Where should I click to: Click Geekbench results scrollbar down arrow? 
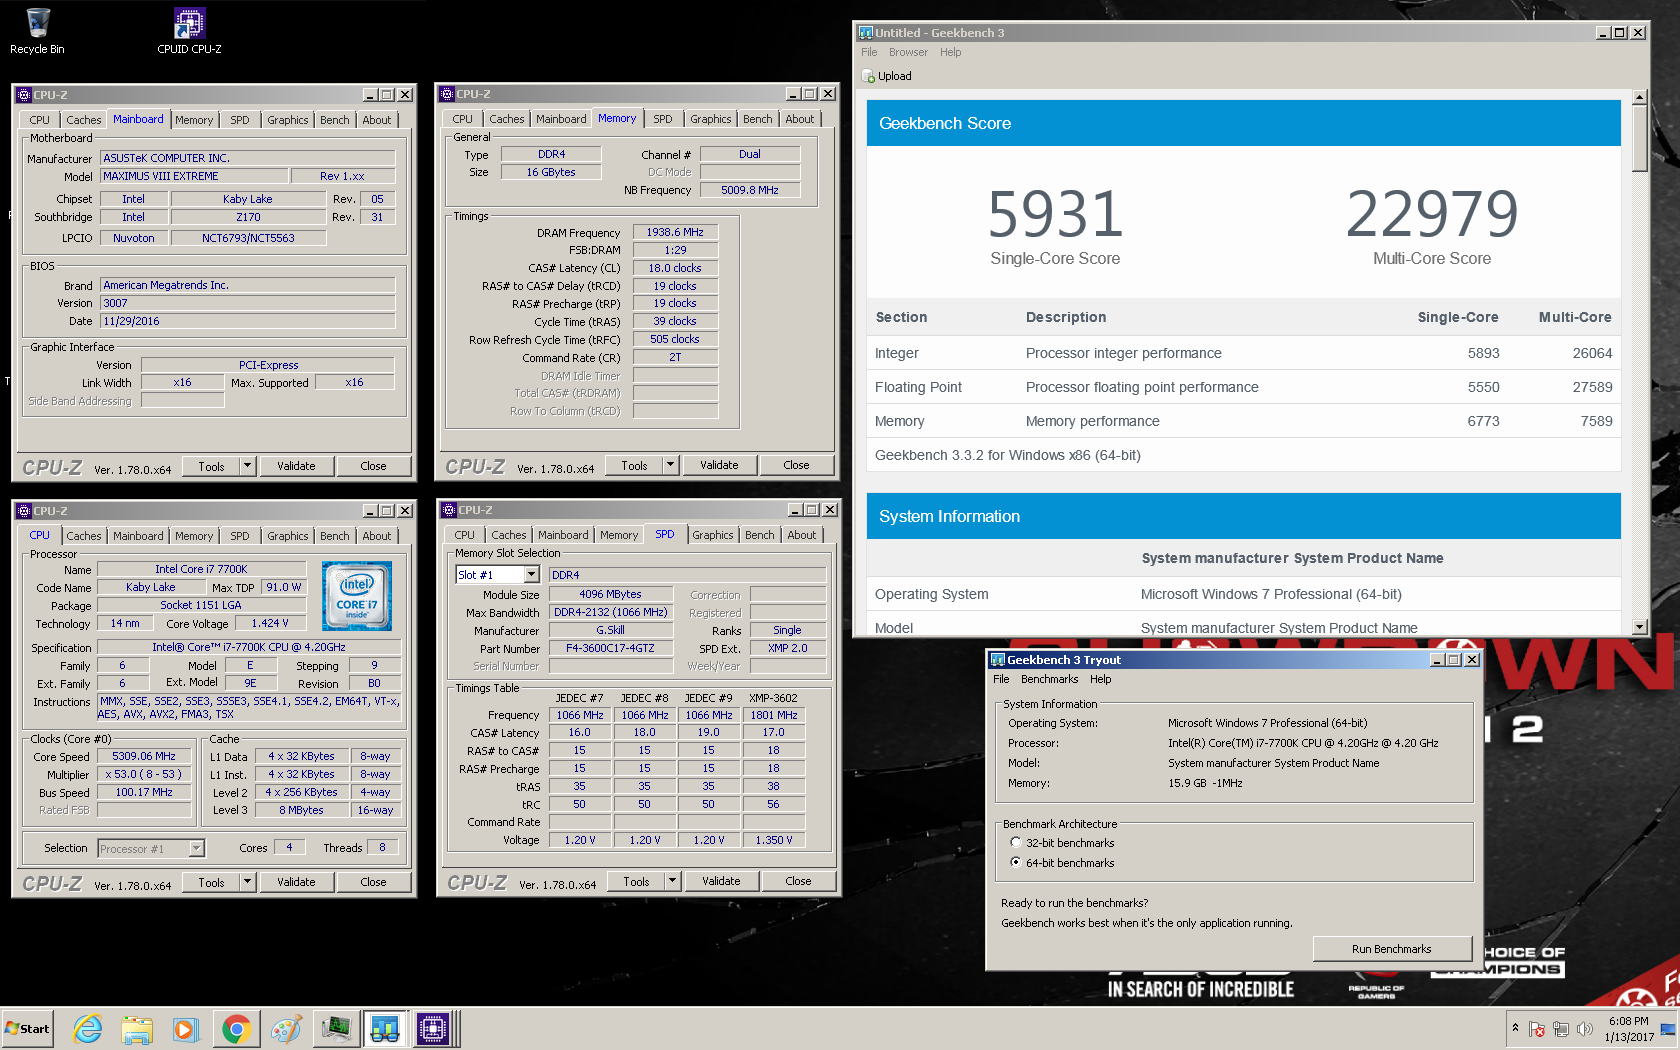click(x=1639, y=628)
